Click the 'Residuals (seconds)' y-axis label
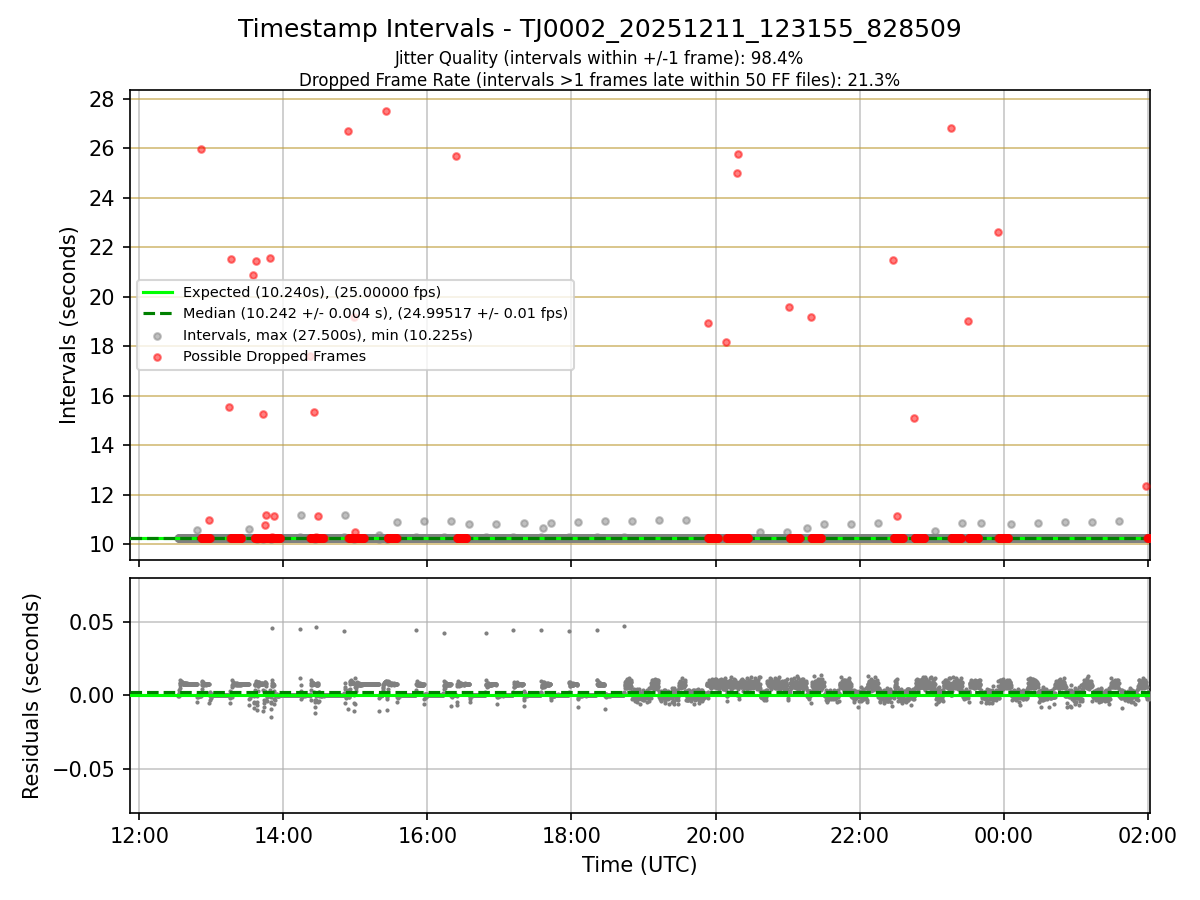The height and width of the screenshot is (900, 1200). pyautogui.click(x=32, y=696)
